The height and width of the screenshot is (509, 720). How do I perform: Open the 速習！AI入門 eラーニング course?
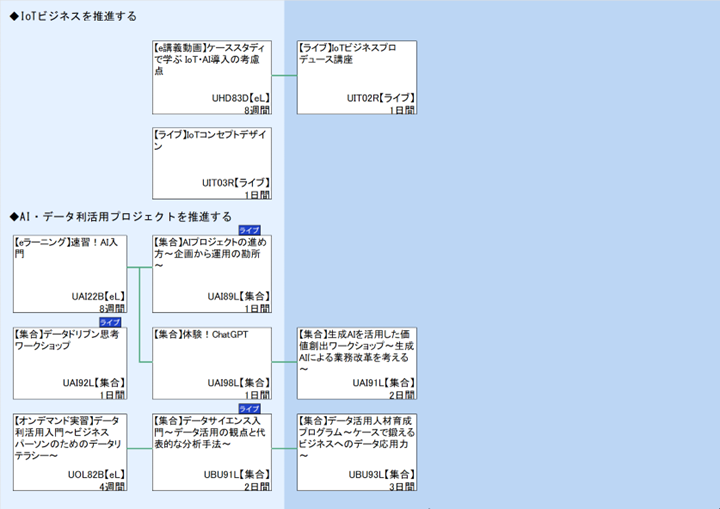(70, 248)
